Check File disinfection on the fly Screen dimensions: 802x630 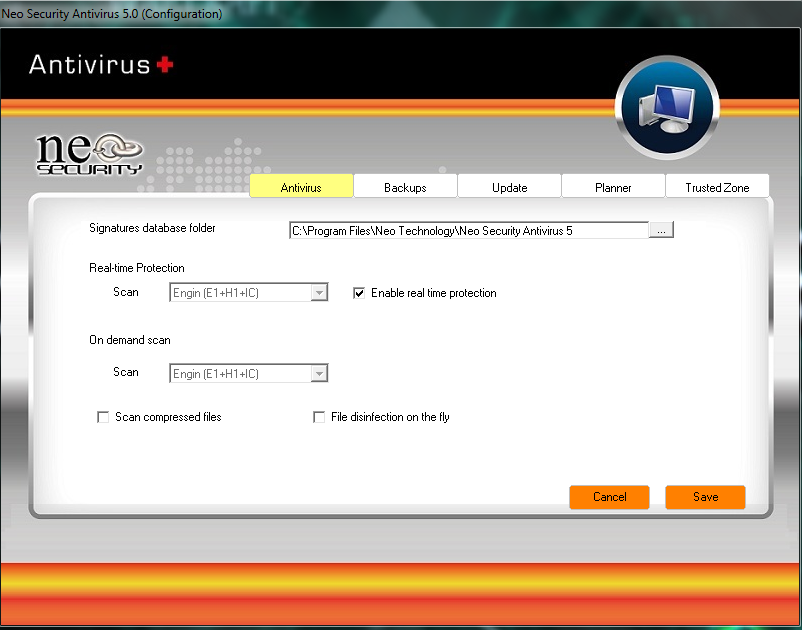(x=319, y=417)
